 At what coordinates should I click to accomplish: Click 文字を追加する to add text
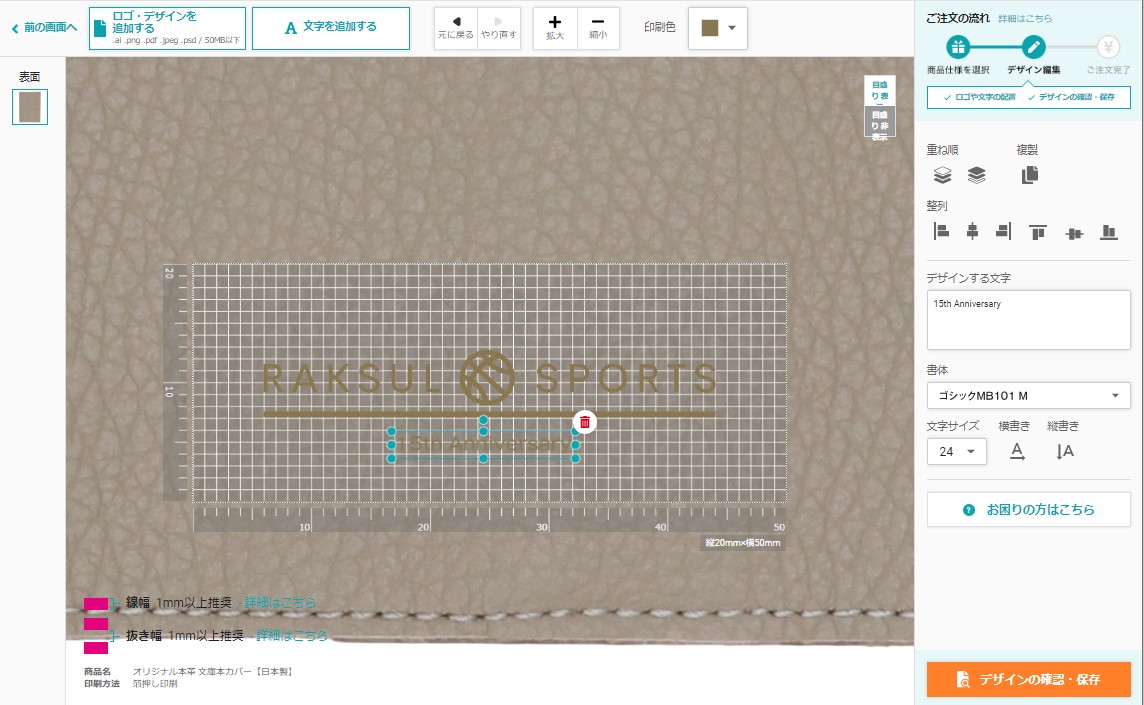pyautogui.click(x=331, y=28)
